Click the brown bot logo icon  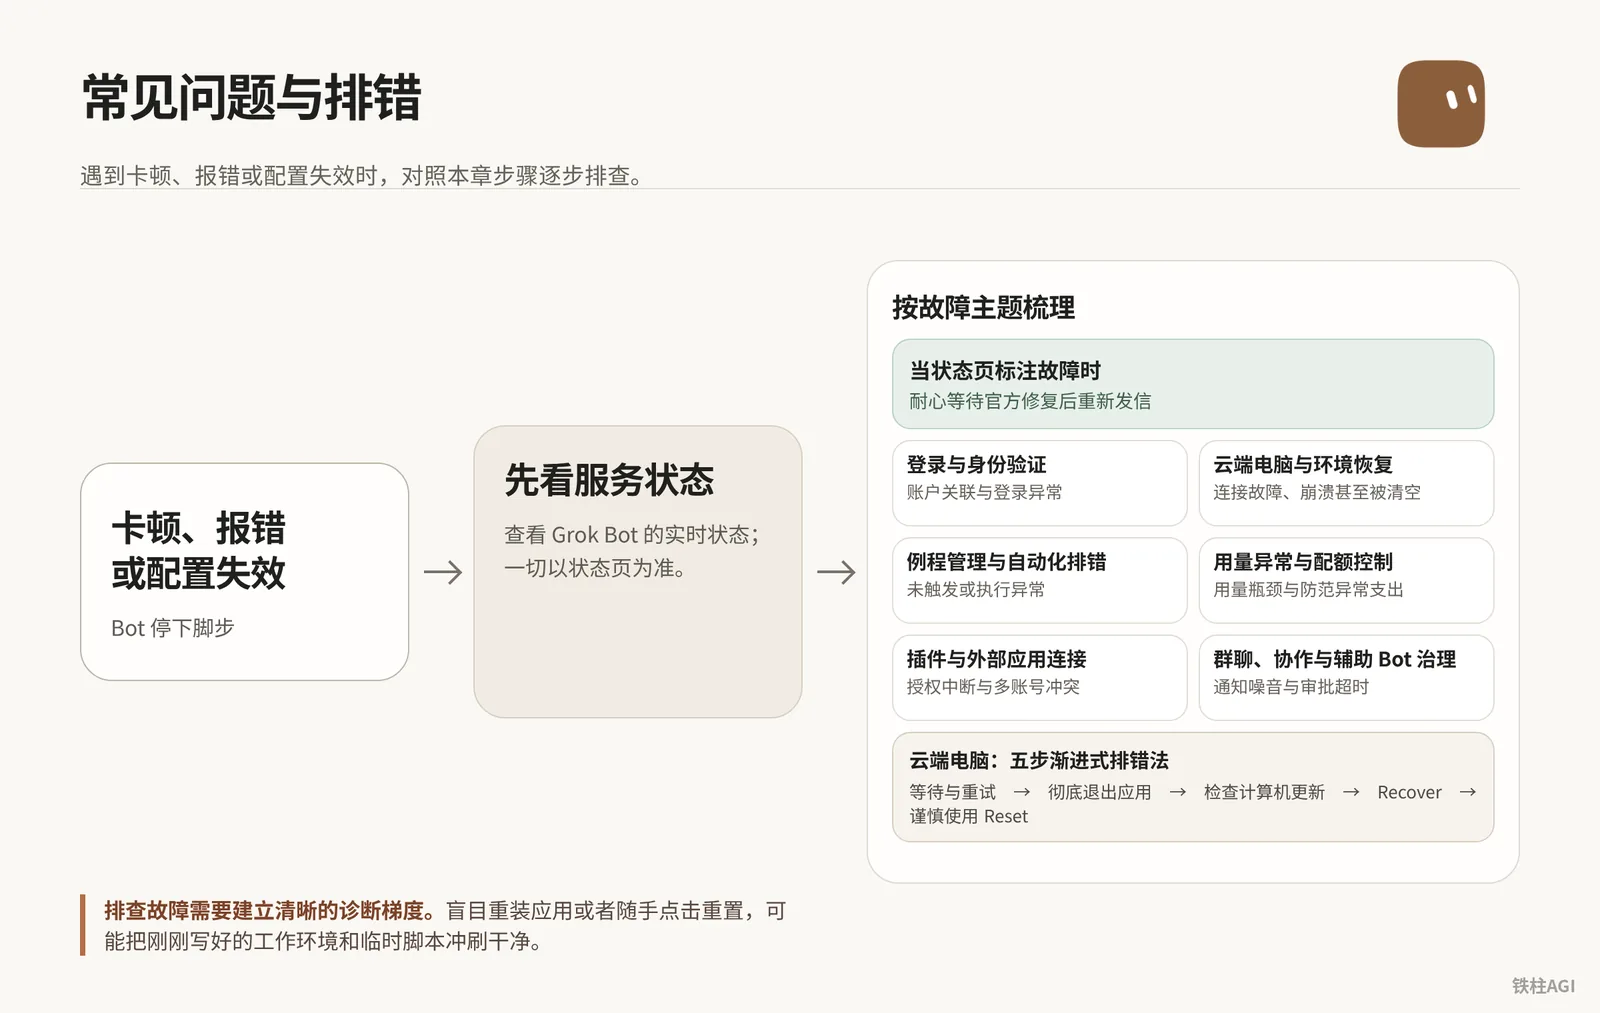(x=1441, y=104)
